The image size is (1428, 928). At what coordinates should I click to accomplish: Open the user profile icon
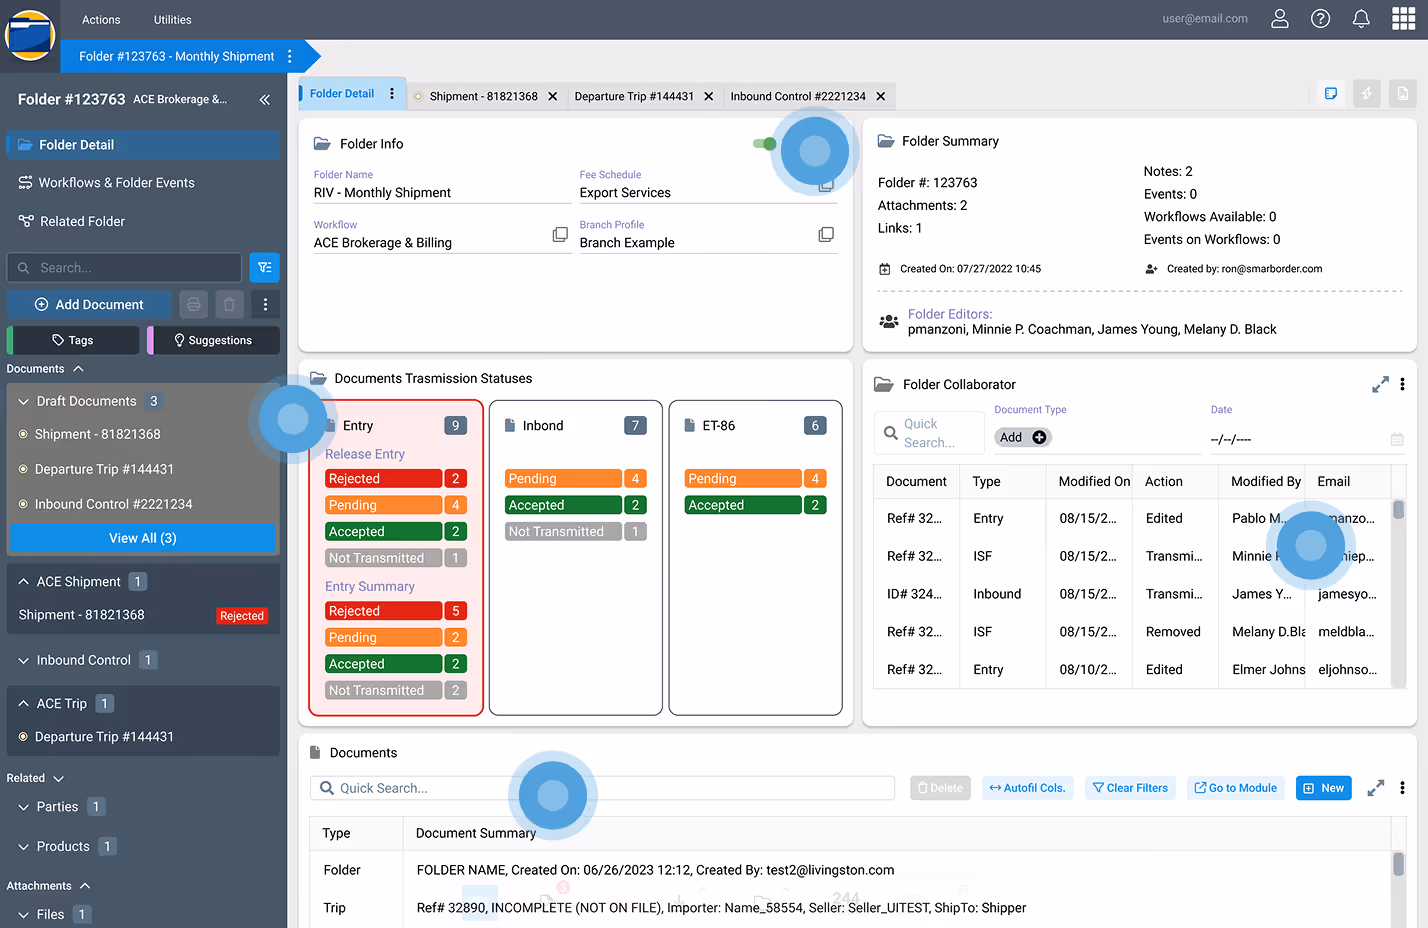click(x=1279, y=19)
